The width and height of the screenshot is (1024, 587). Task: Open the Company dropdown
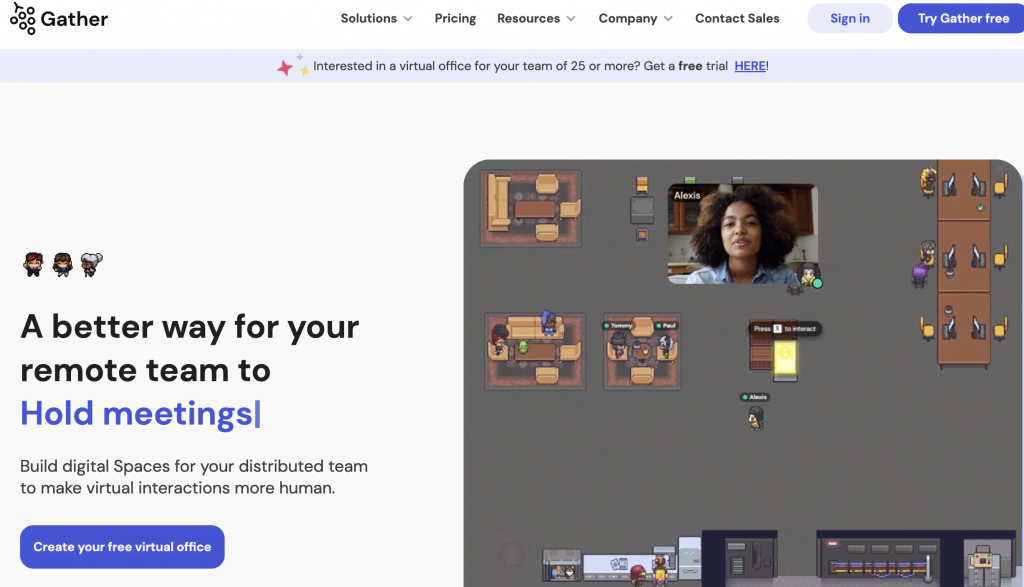coord(628,18)
